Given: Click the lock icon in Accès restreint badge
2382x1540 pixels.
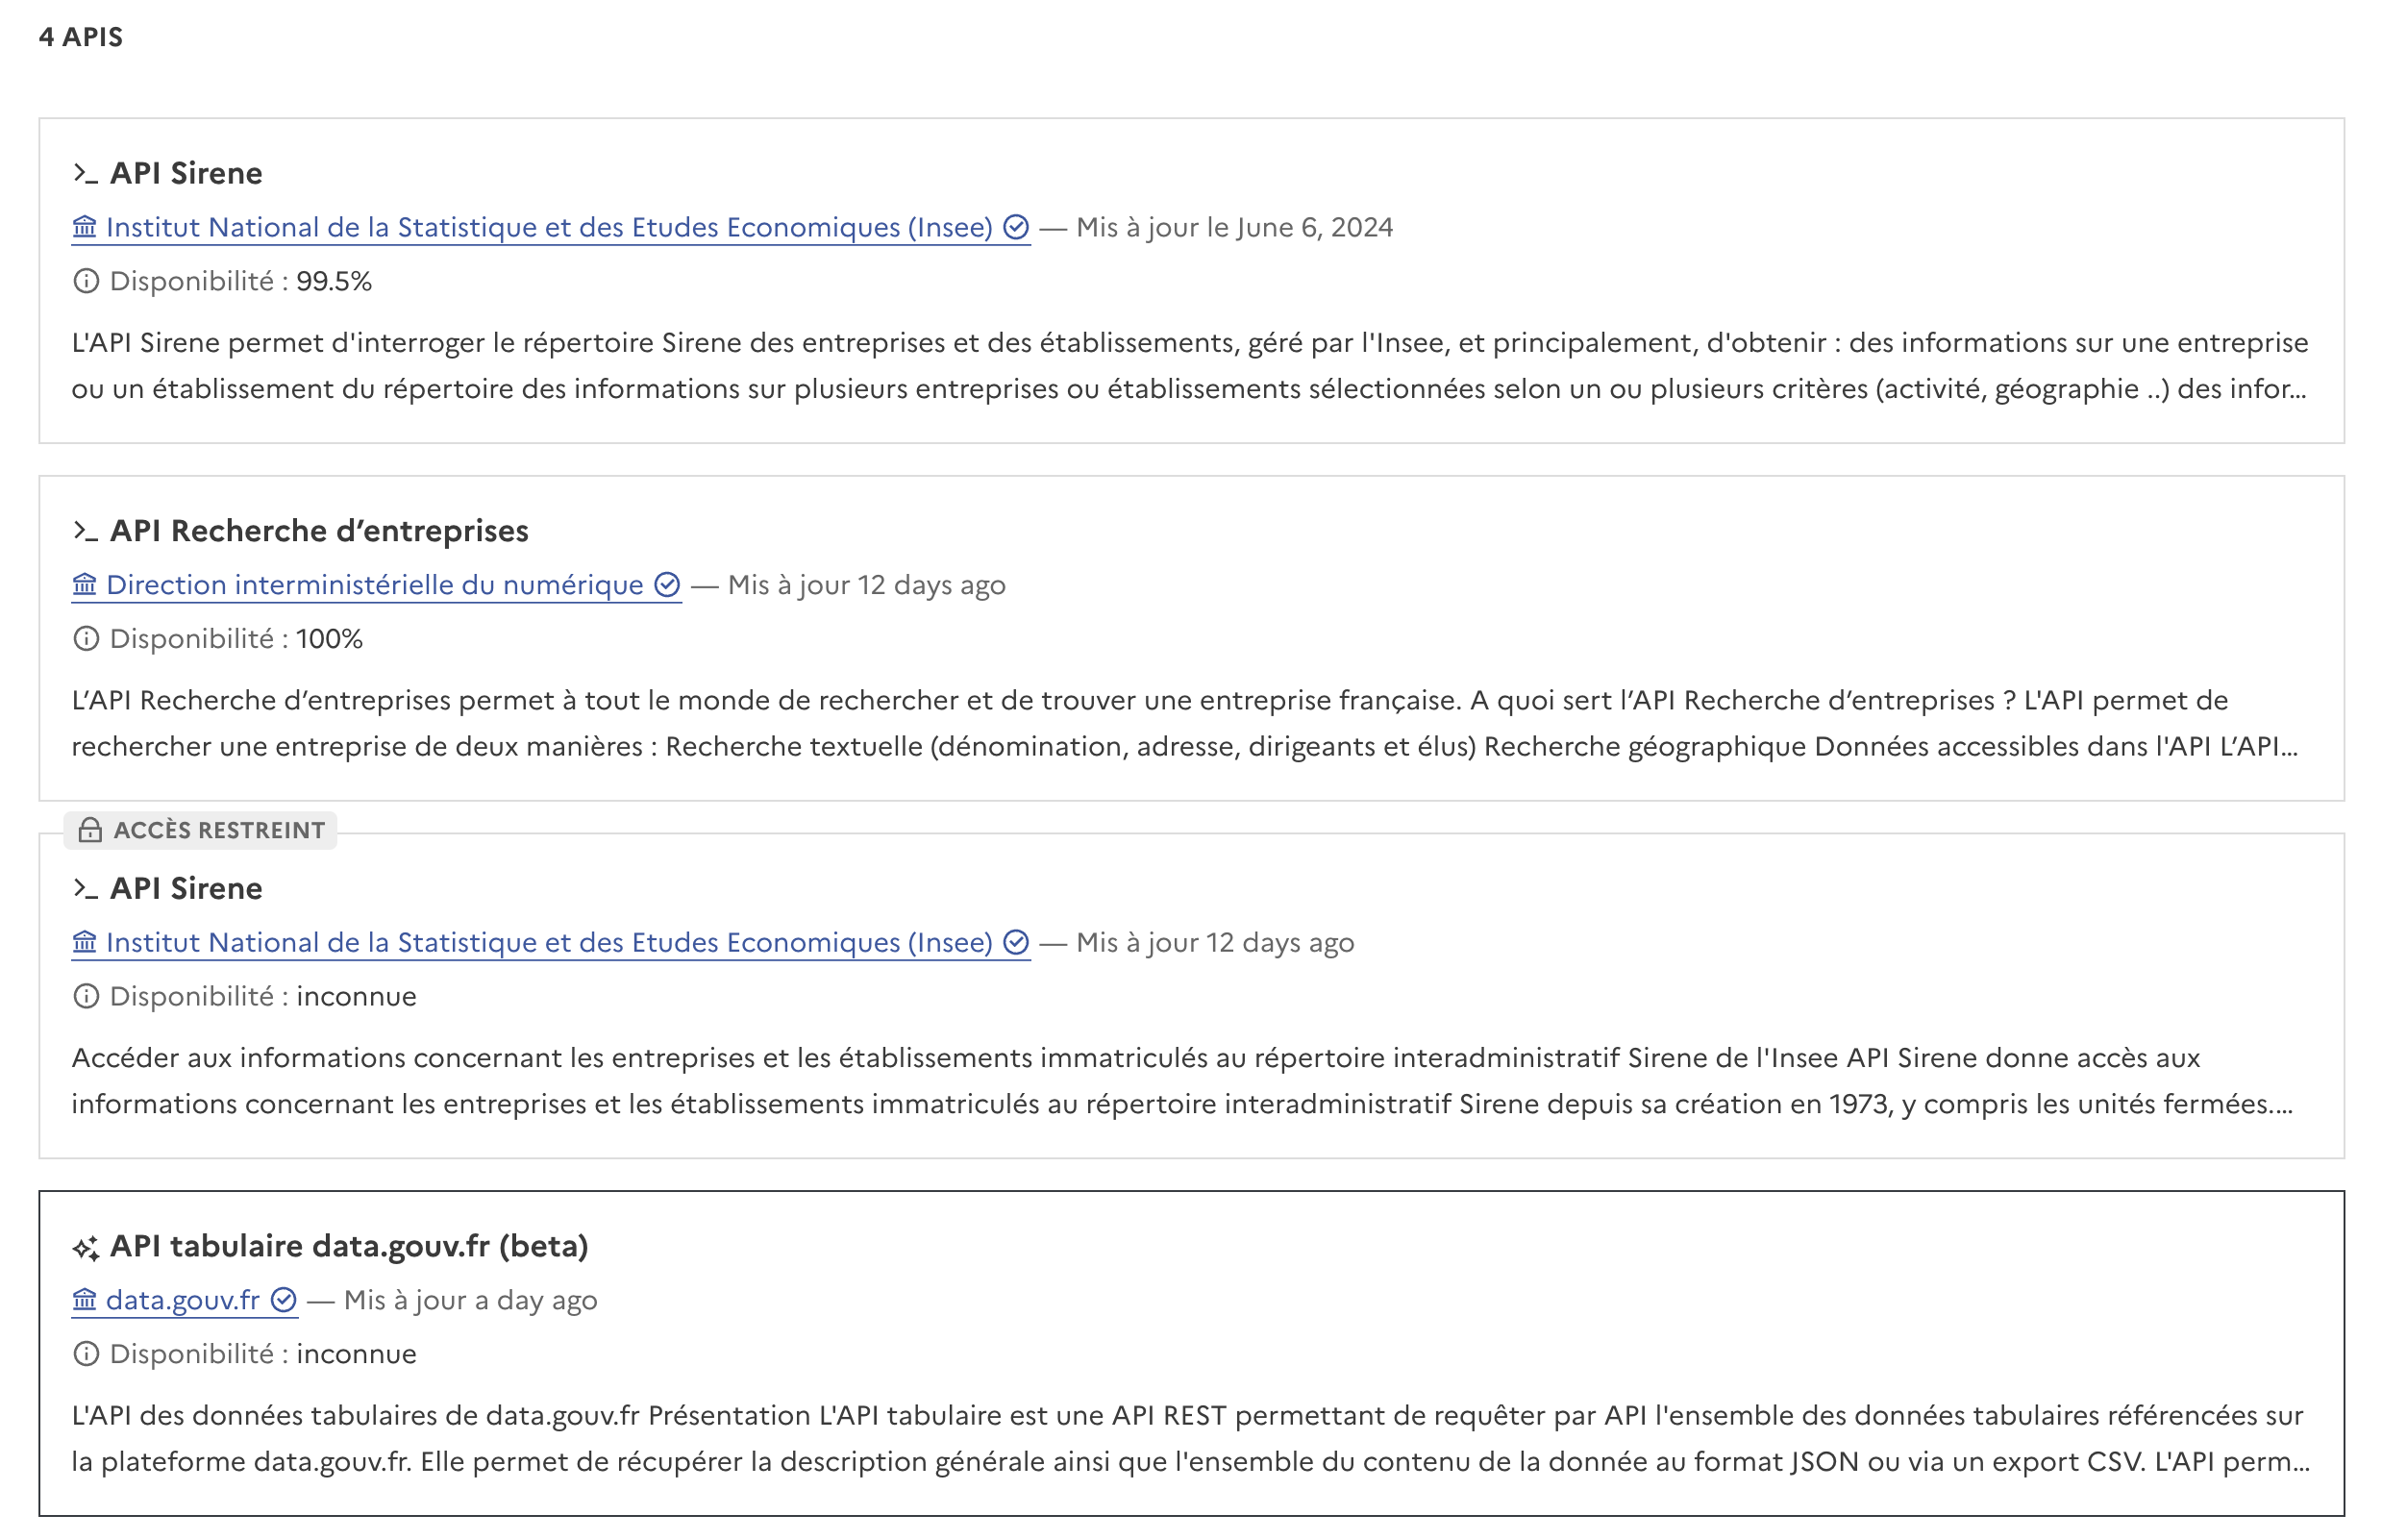Looking at the screenshot, I should (x=90, y=830).
